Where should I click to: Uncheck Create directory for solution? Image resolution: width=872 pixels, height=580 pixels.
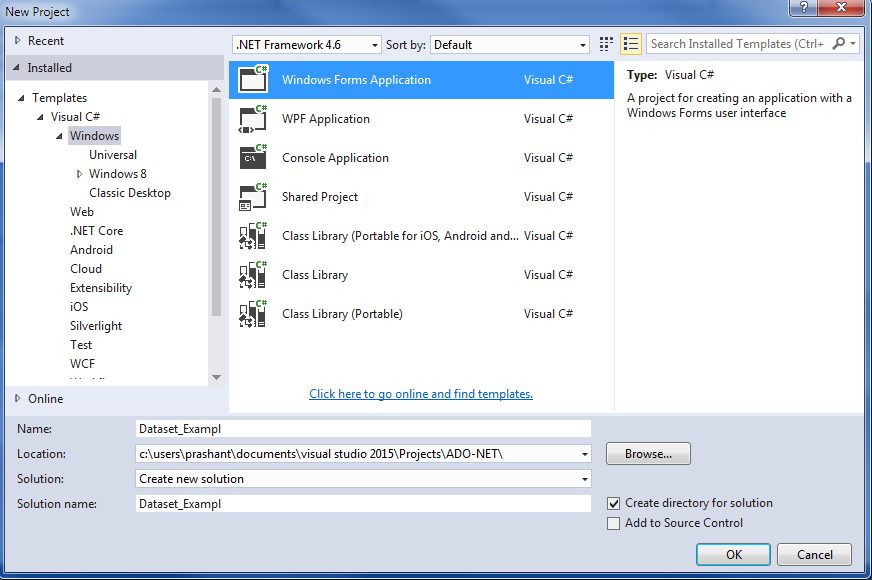click(613, 503)
